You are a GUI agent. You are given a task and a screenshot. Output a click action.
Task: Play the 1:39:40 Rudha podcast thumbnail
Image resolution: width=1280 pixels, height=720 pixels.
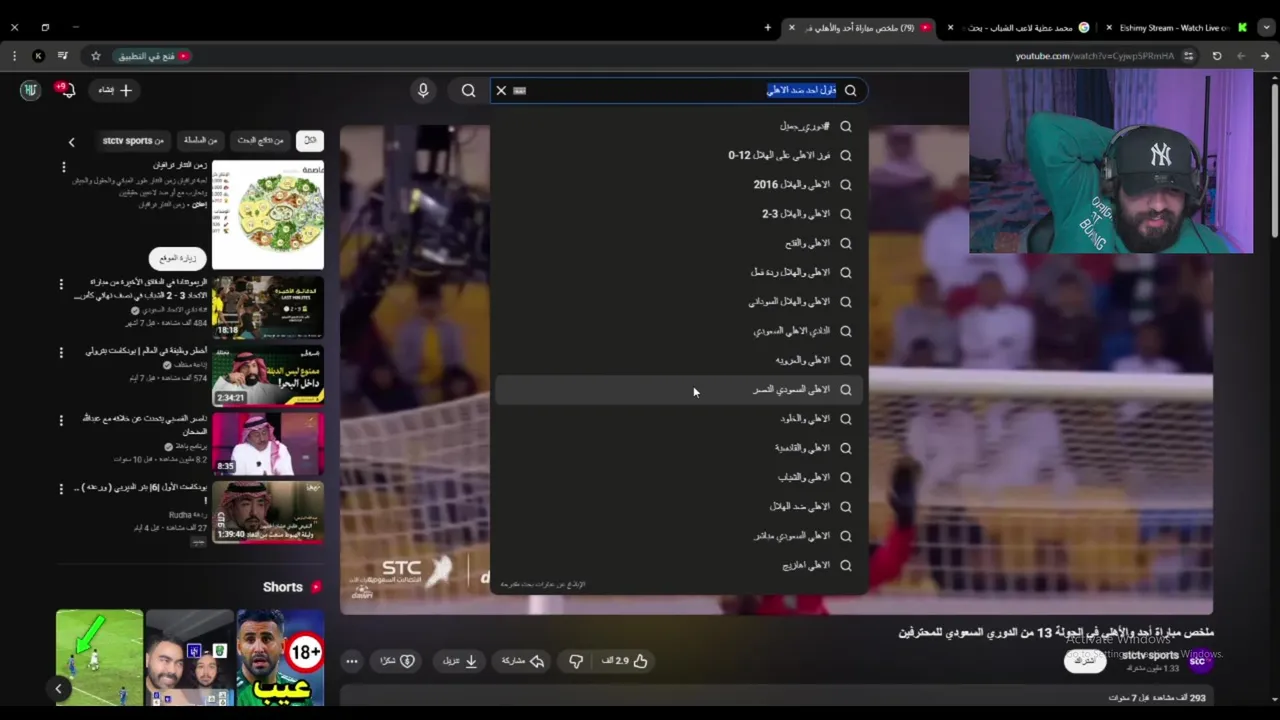(x=268, y=511)
